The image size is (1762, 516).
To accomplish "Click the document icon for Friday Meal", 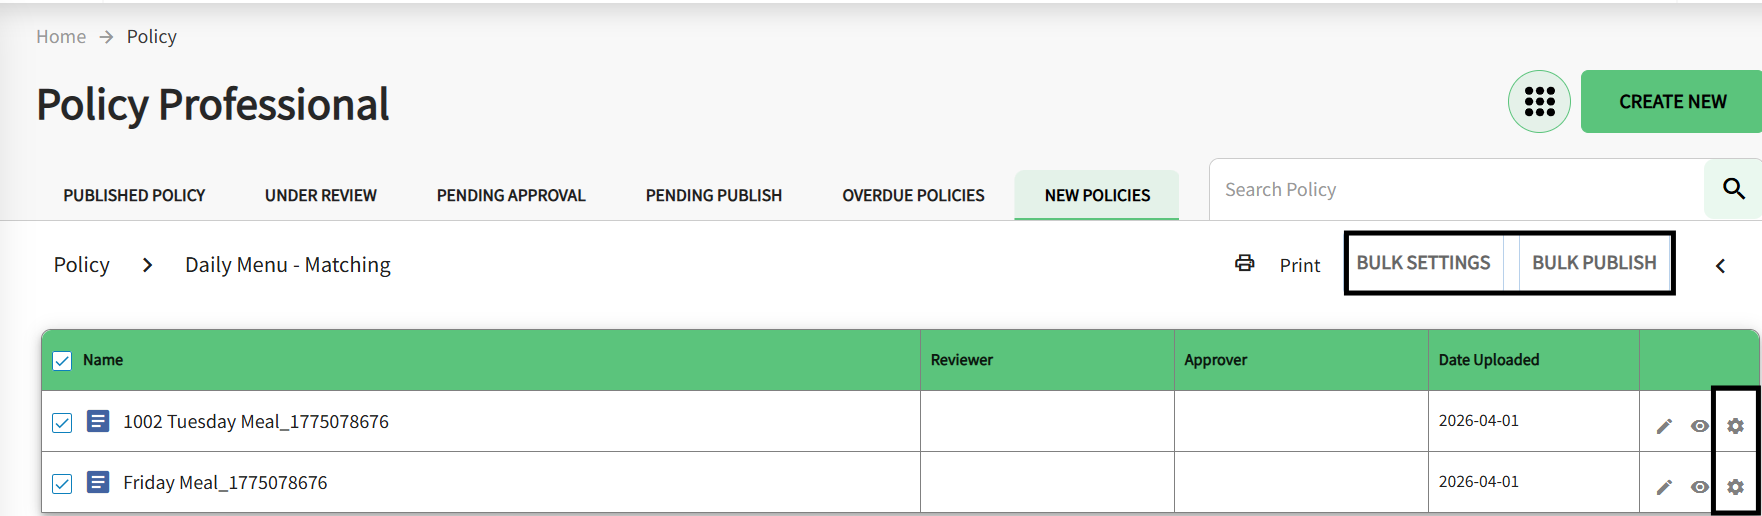I will coord(98,482).
